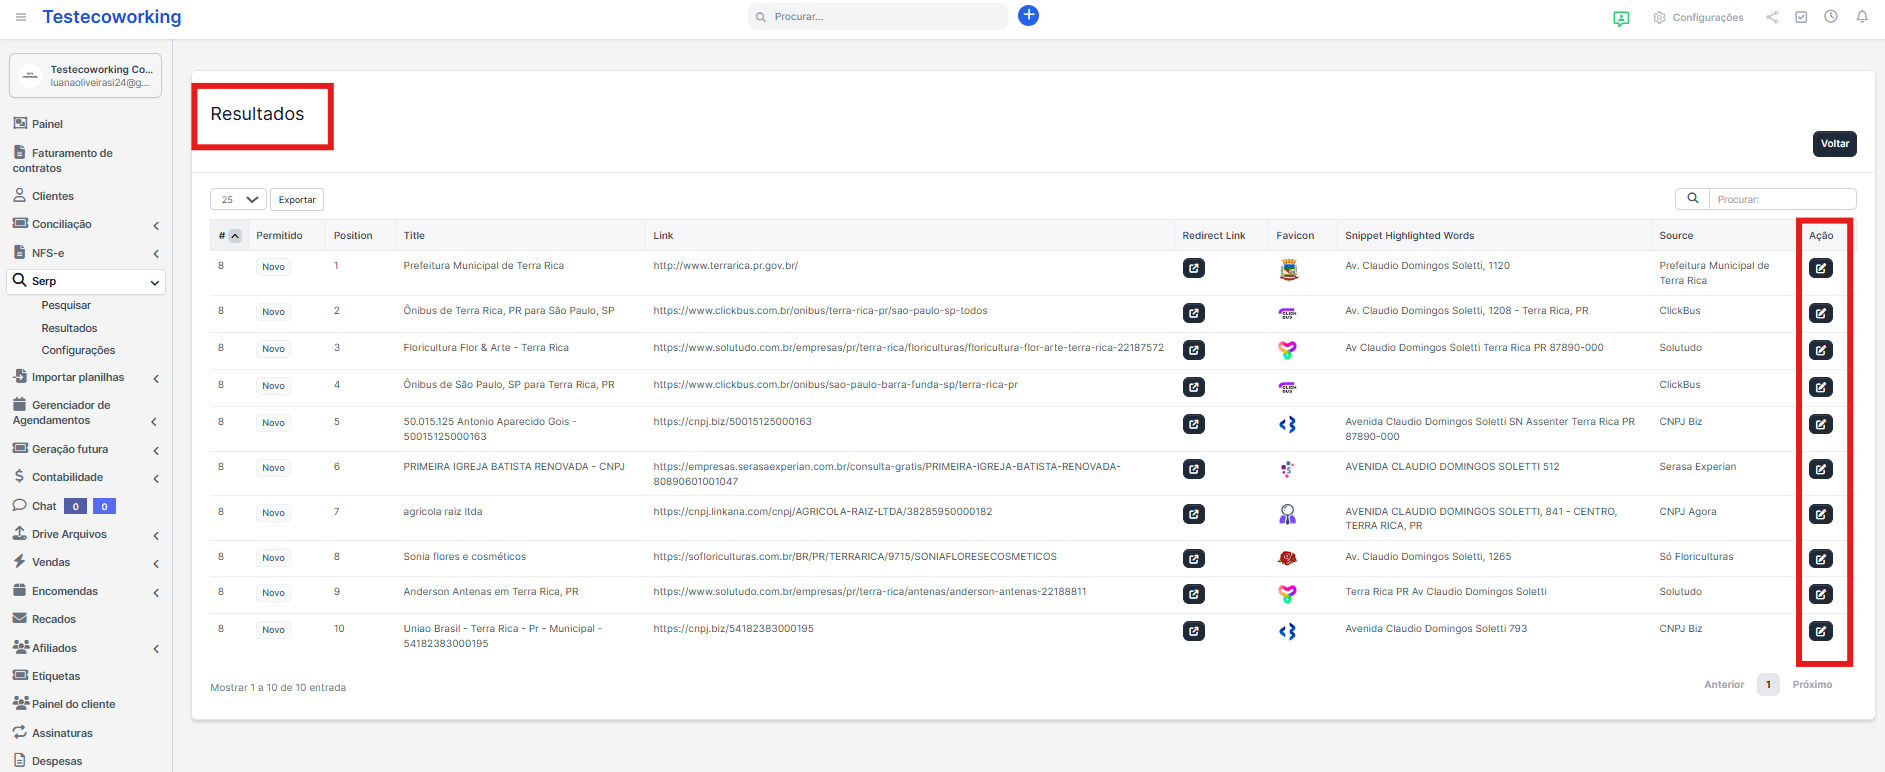Click the blue plus add button

click(1028, 15)
